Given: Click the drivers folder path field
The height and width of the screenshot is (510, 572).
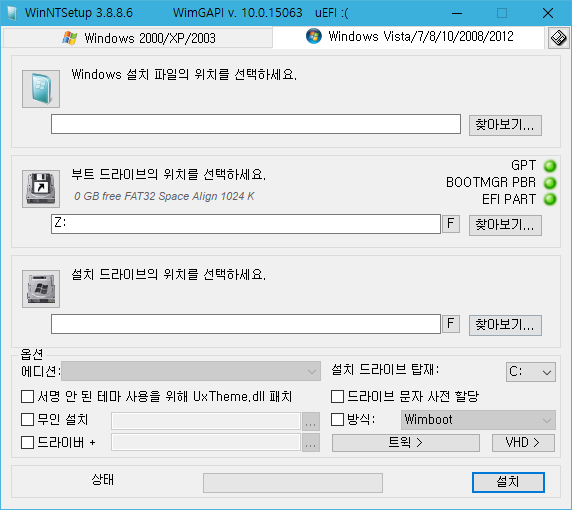Looking at the screenshot, I should point(206,442).
